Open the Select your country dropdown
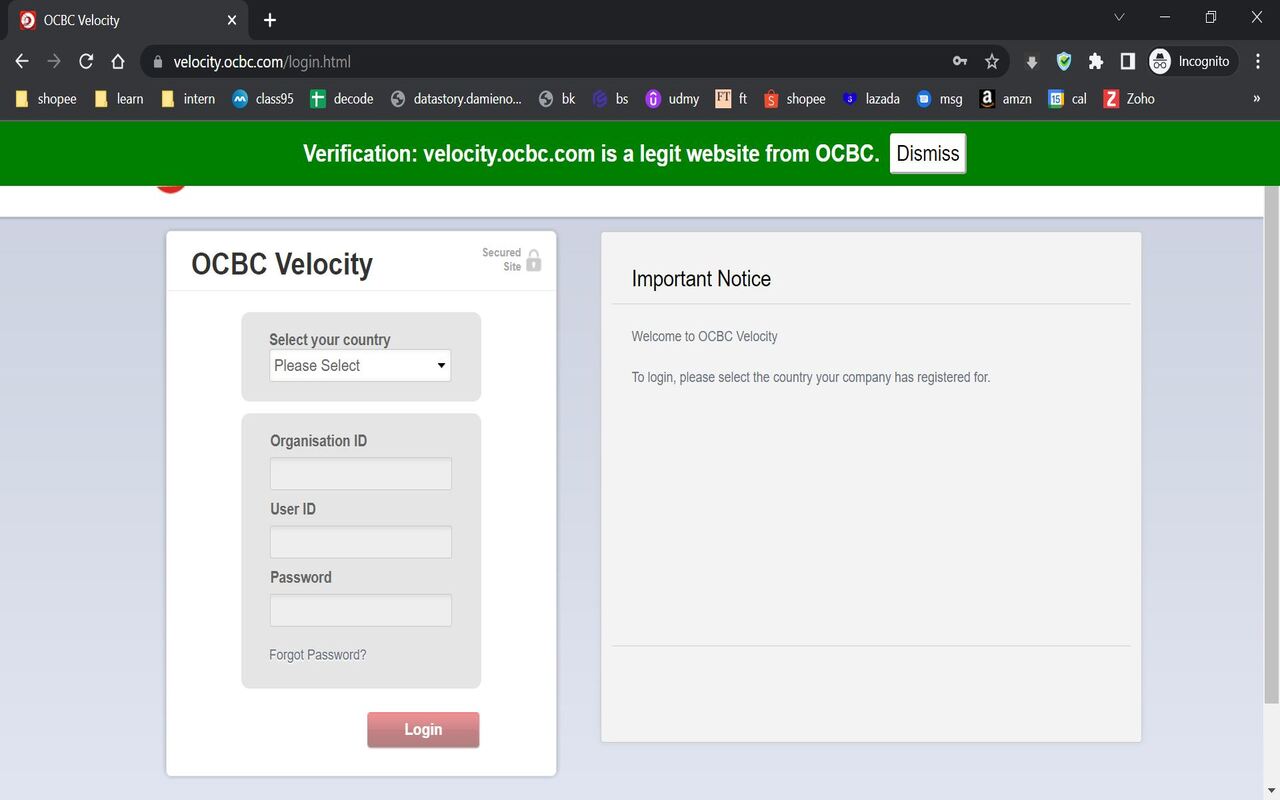Viewport: 1280px width, 800px height. pyautogui.click(x=359, y=365)
